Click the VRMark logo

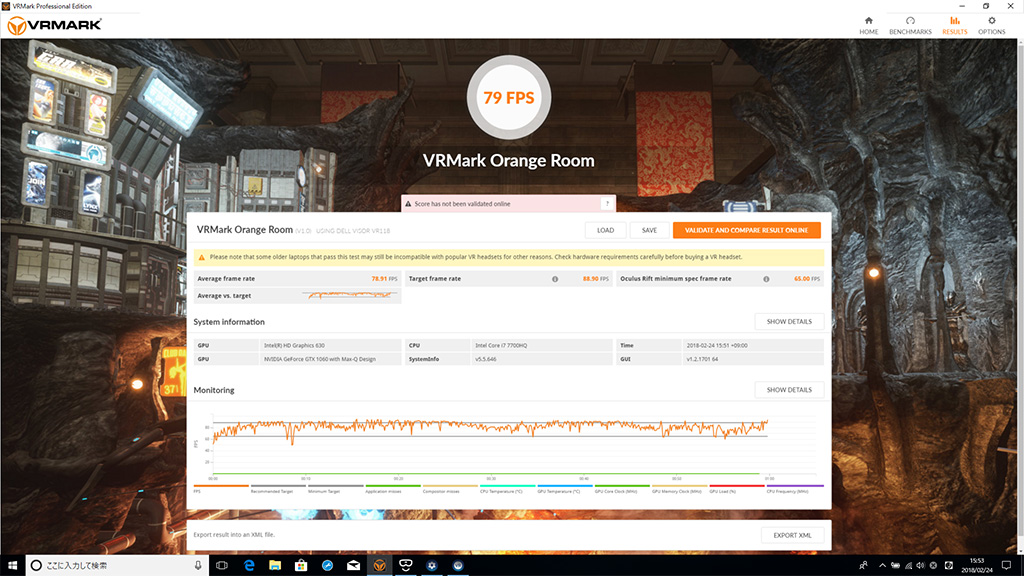click(54, 25)
